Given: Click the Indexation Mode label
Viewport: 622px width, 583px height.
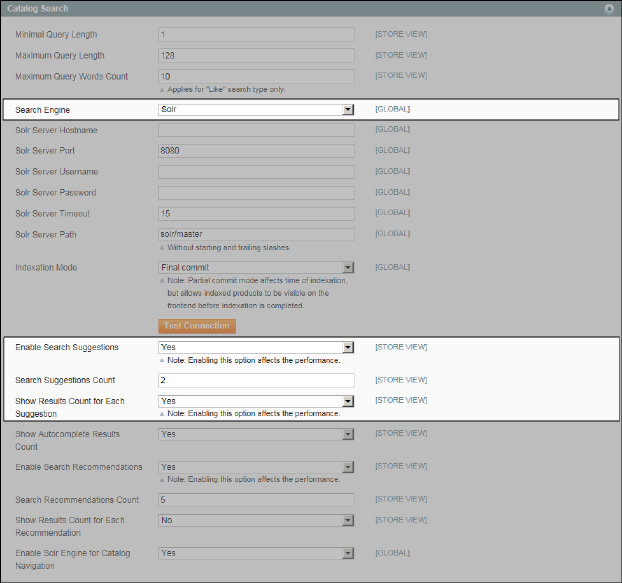Looking at the screenshot, I should 46,267.
